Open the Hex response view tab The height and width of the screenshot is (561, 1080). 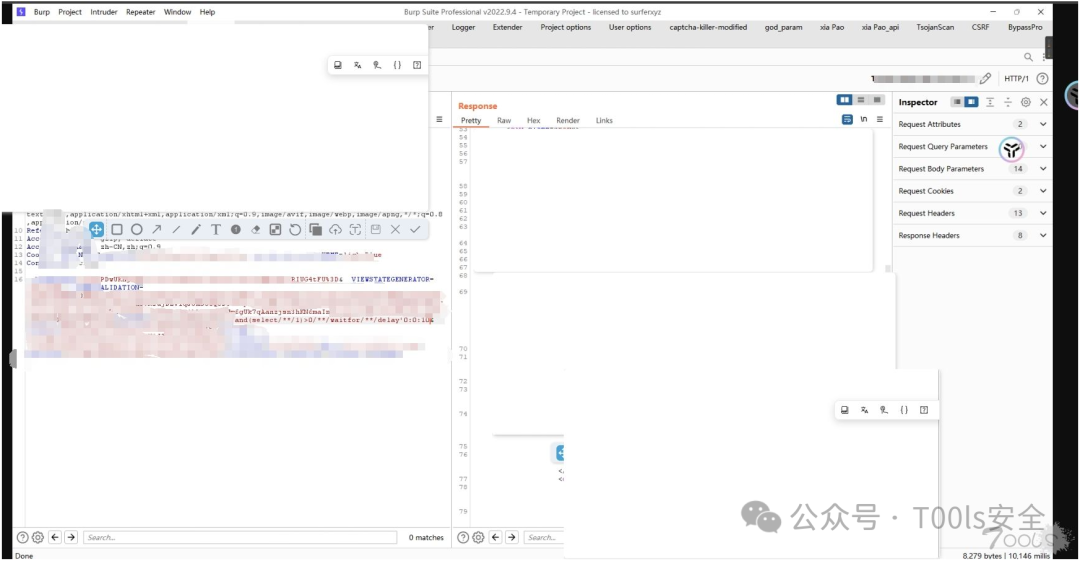click(x=534, y=120)
